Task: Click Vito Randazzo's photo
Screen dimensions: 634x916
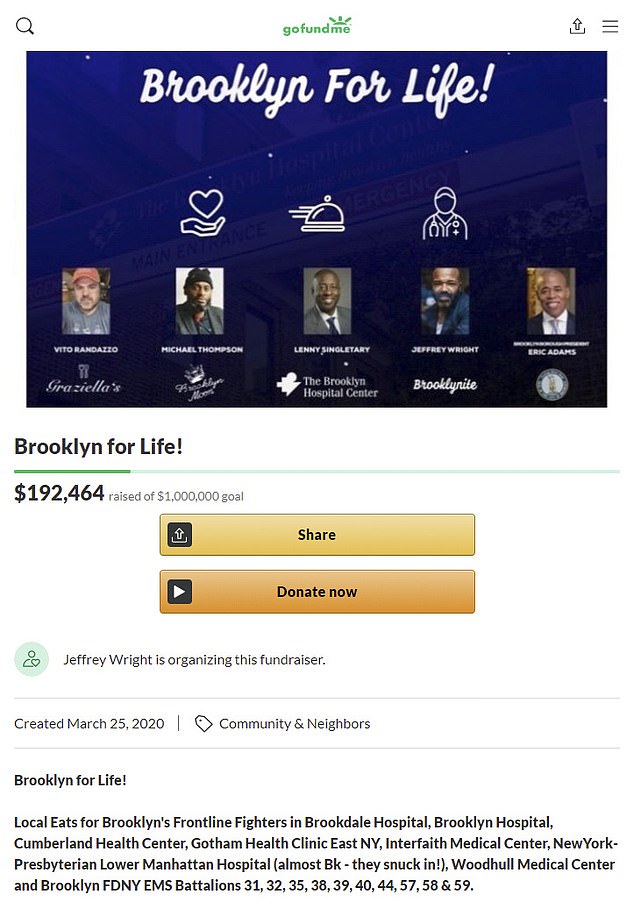Action: click(86, 301)
